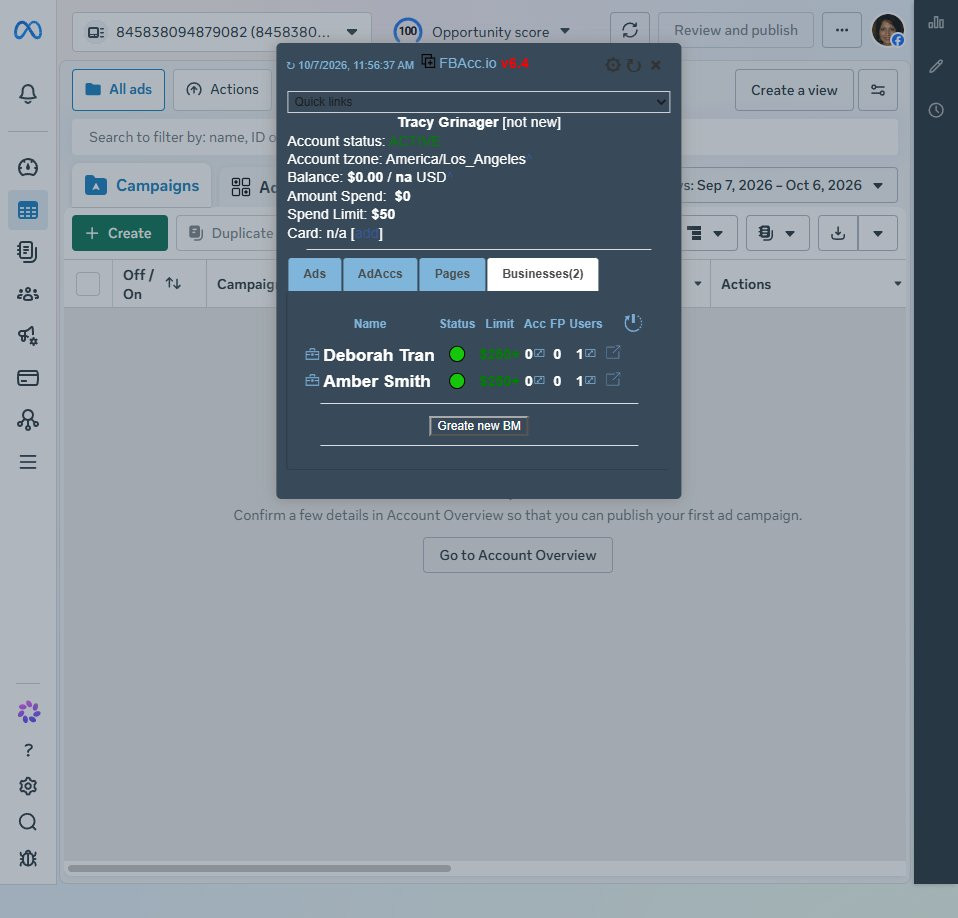This screenshot has width=958, height=918.
Task: Click the green Create button
Action: click(x=120, y=233)
